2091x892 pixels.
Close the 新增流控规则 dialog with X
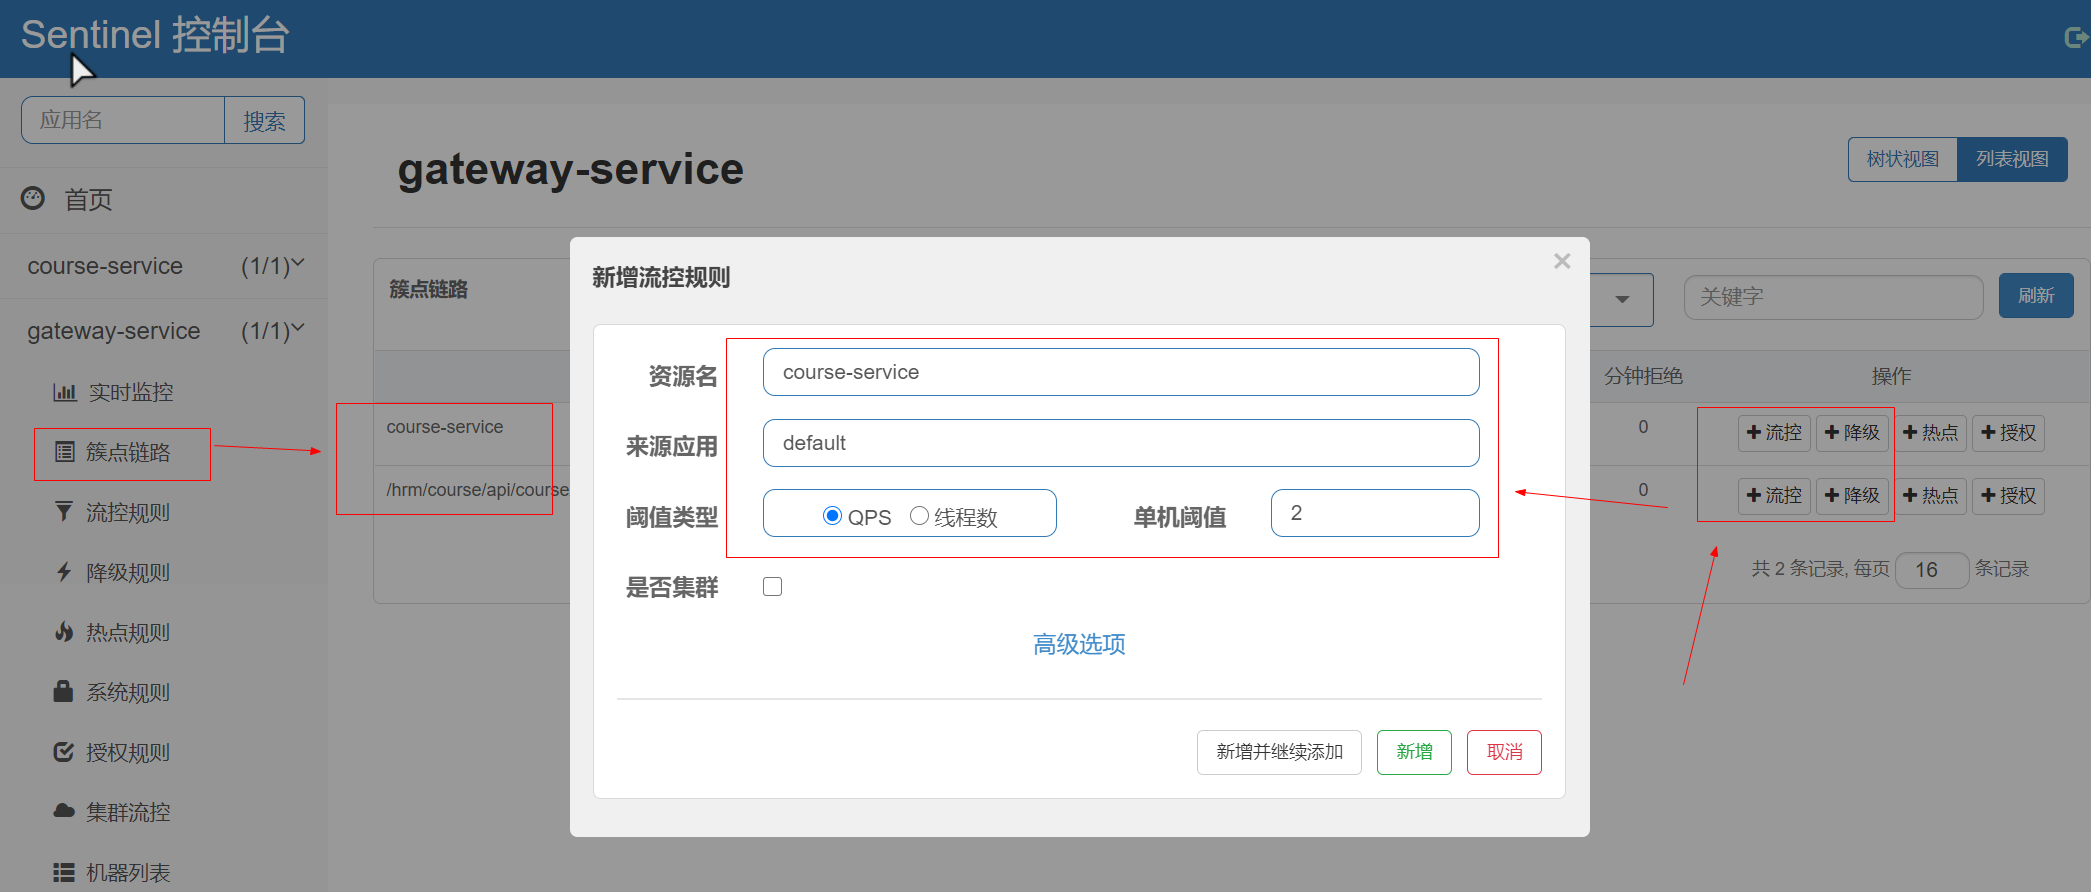coord(1562,261)
